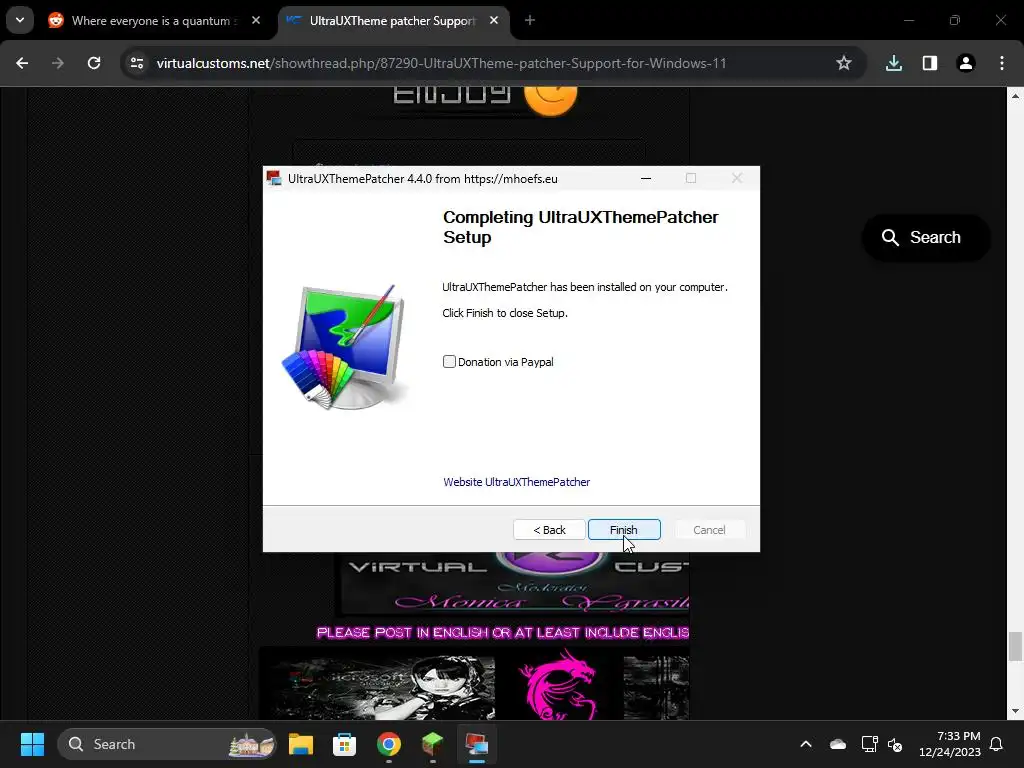Open the Chrome profile icon
Screen dimensions: 1024x768
[966, 63]
